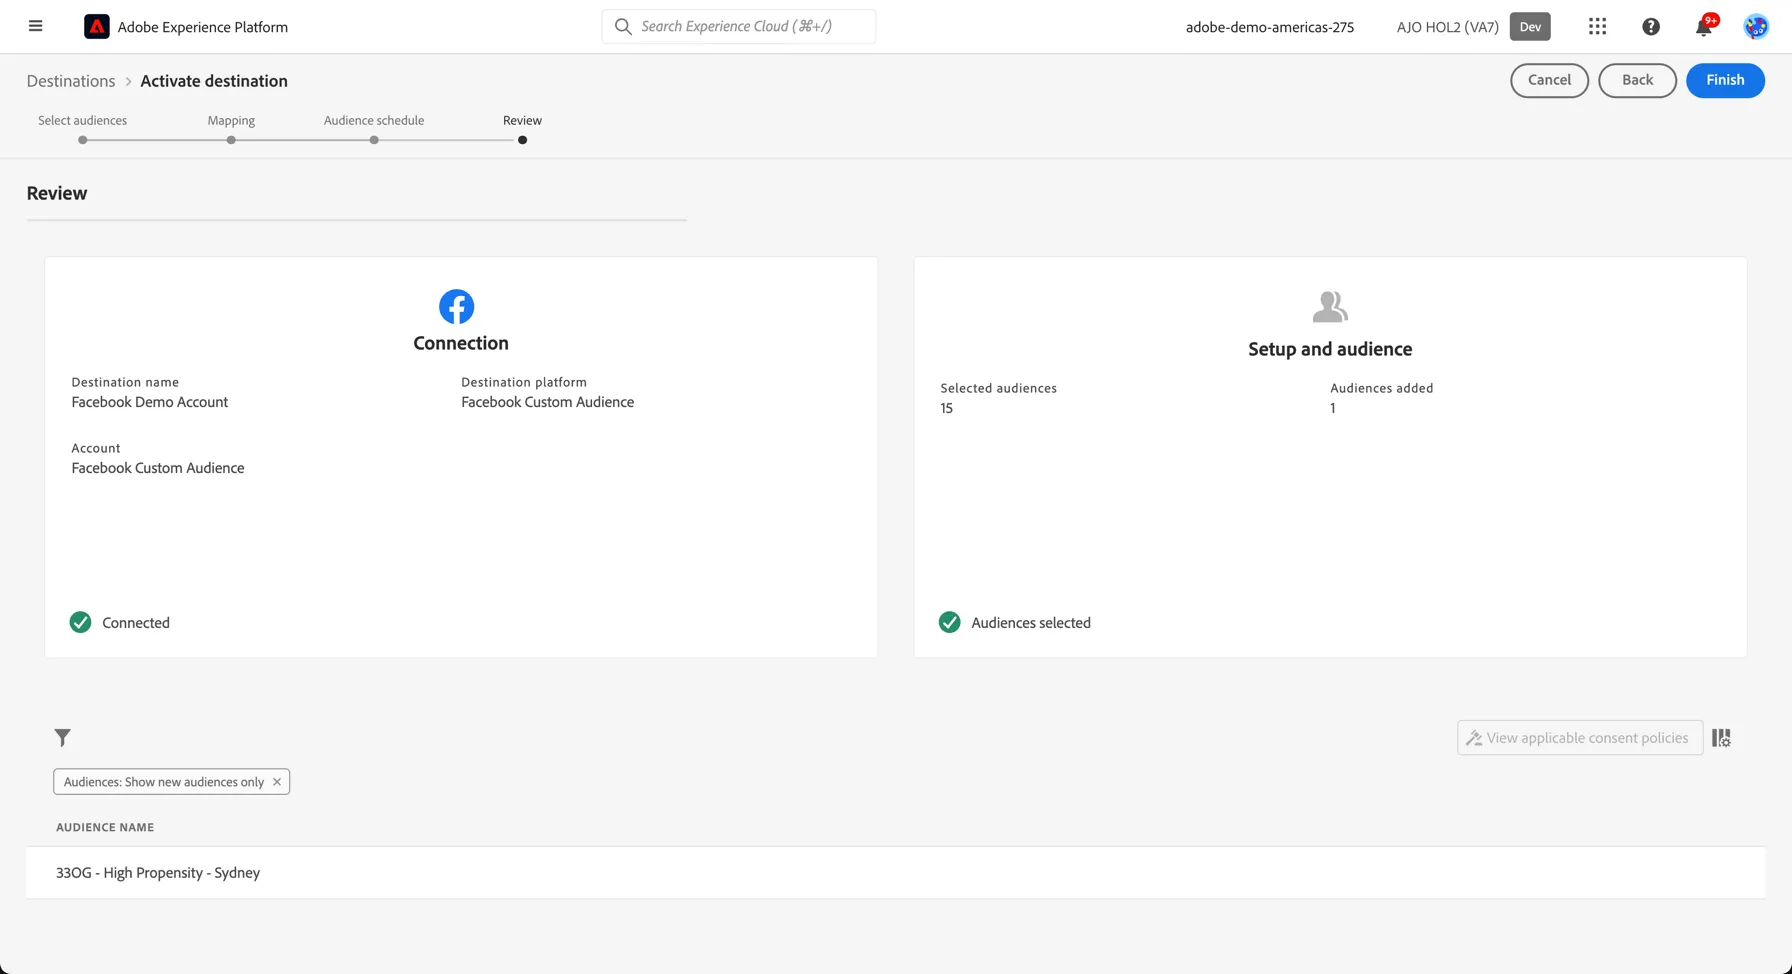Click the Dev sandbox badge
The width and height of the screenshot is (1792, 974).
point(1530,27)
